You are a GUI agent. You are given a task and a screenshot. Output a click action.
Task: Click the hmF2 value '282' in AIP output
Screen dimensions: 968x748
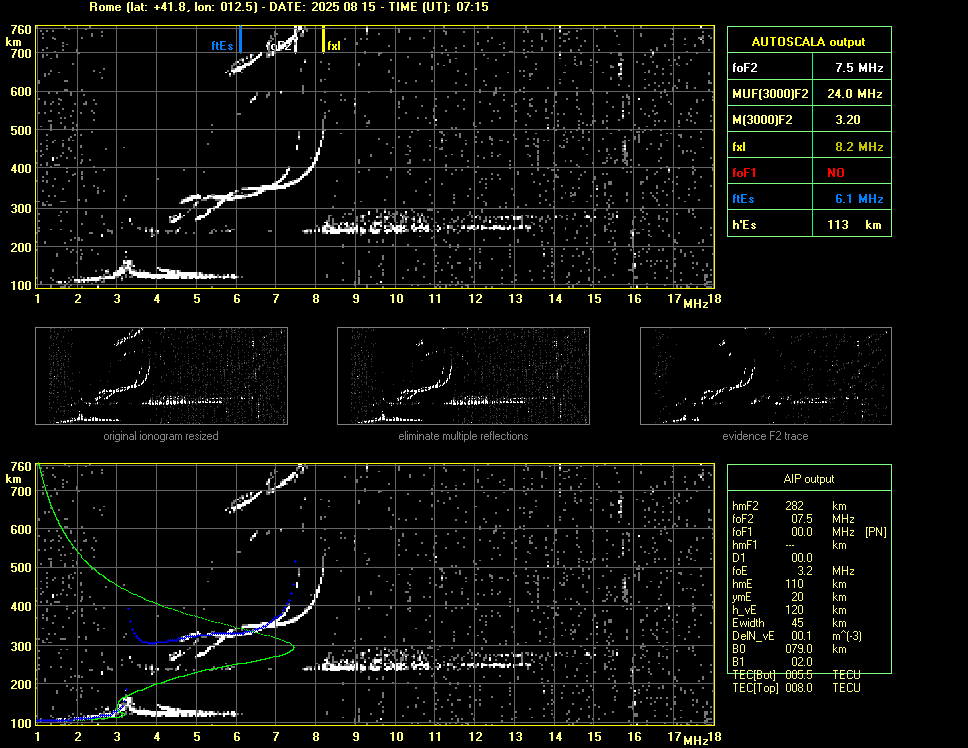tap(795, 505)
